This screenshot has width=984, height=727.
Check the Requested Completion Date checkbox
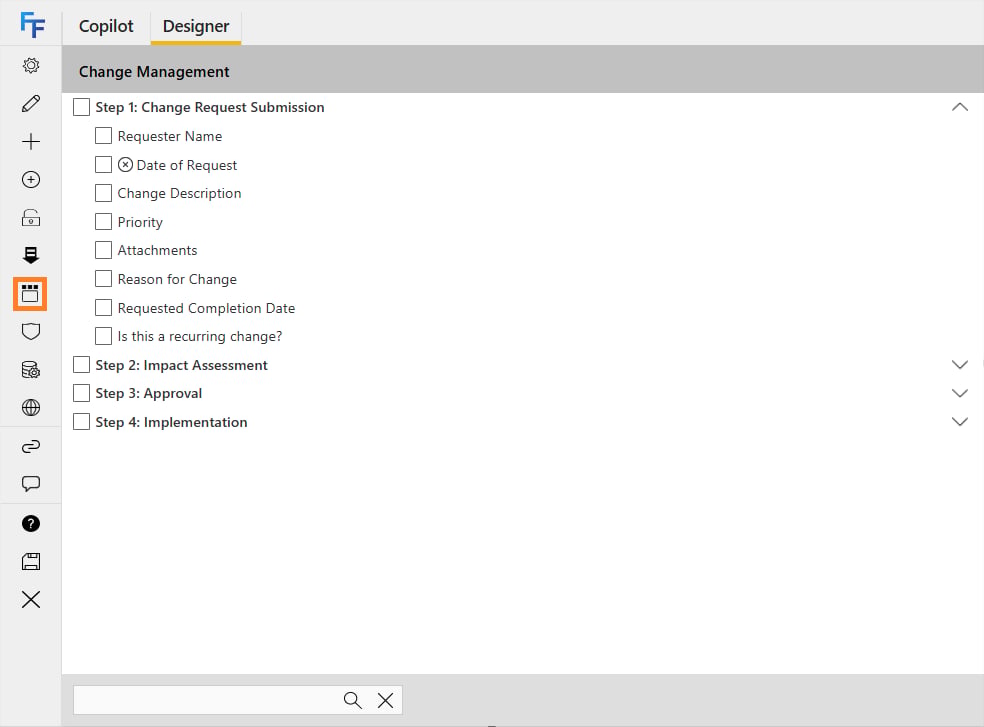point(104,308)
